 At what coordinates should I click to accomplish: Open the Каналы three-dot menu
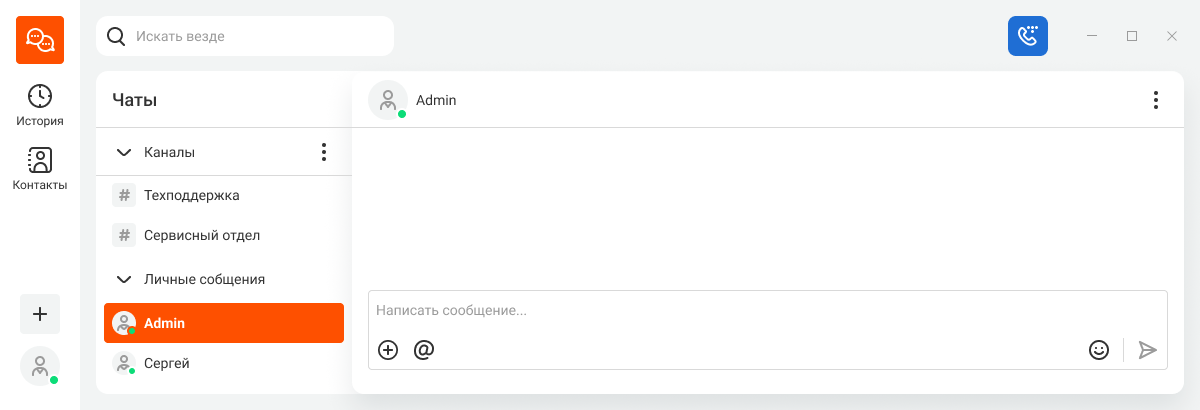[323, 152]
